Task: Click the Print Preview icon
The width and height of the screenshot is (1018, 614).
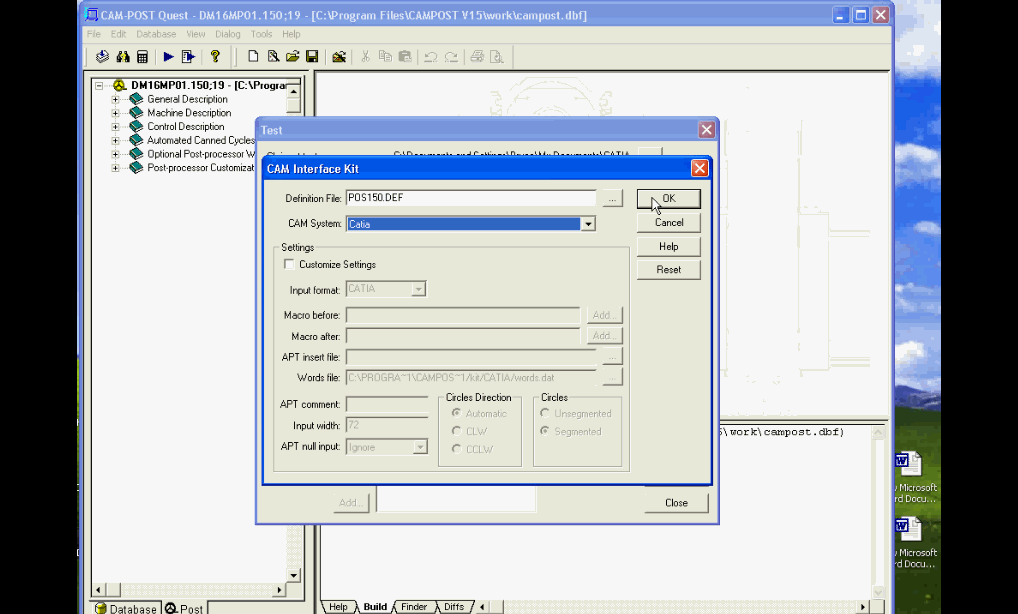Action: pyautogui.click(x=497, y=56)
